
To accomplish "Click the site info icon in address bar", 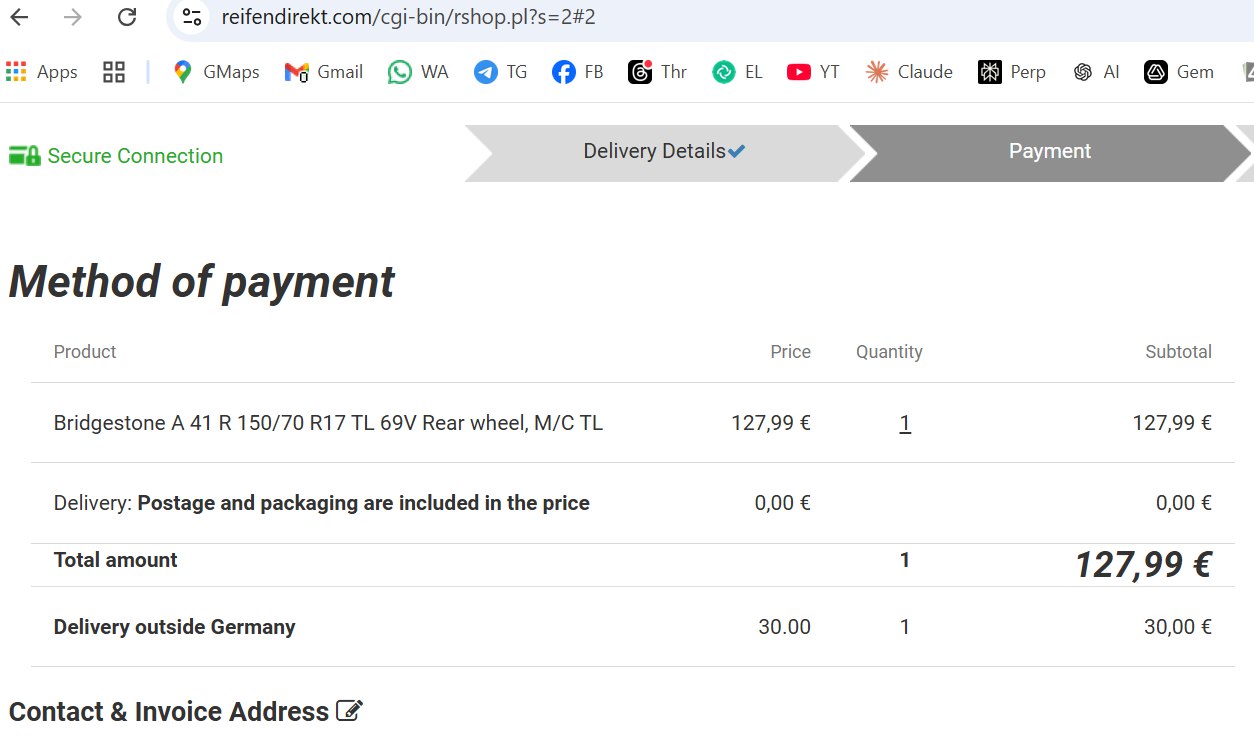I will 192,17.
